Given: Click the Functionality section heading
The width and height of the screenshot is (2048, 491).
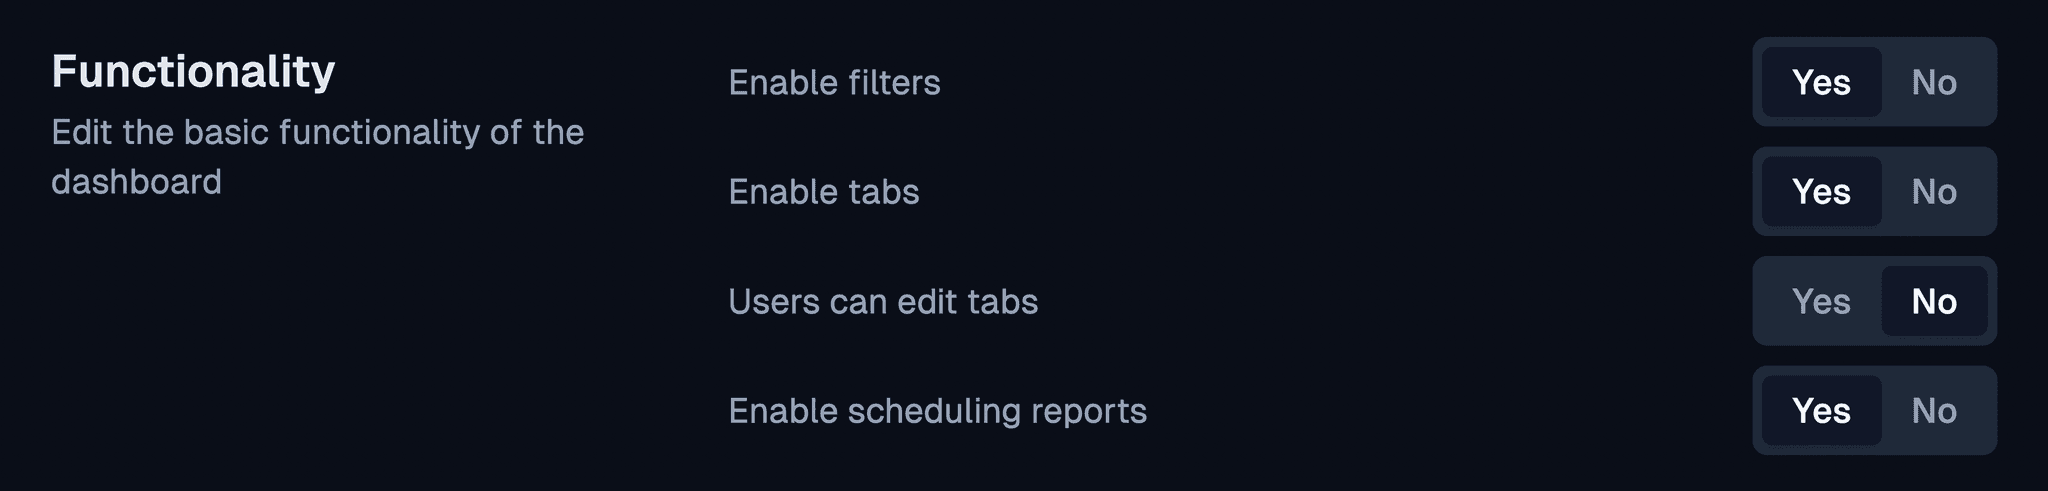Looking at the screenshot, I should (x=193, y=71).
